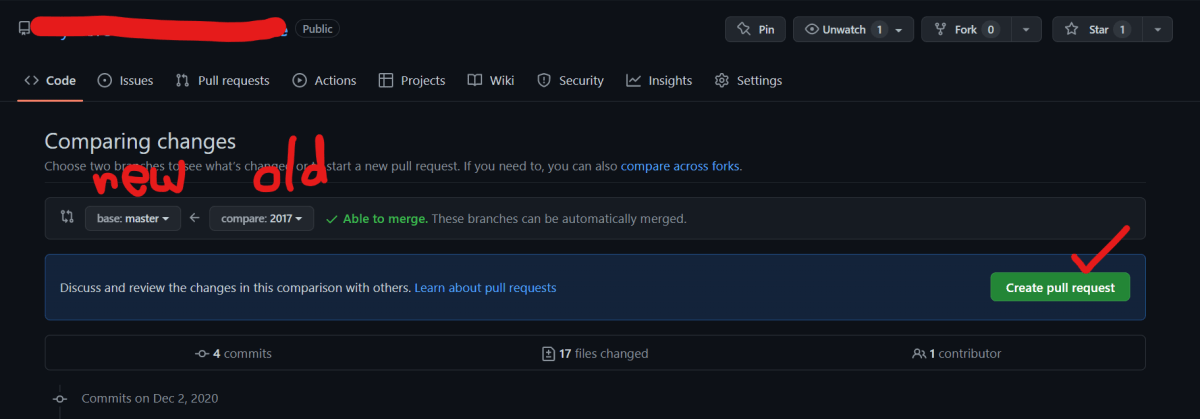The height and width of the screenshot is (419, 1200).
Task: View the Insights tab
Action: click(x=659, y=80)
